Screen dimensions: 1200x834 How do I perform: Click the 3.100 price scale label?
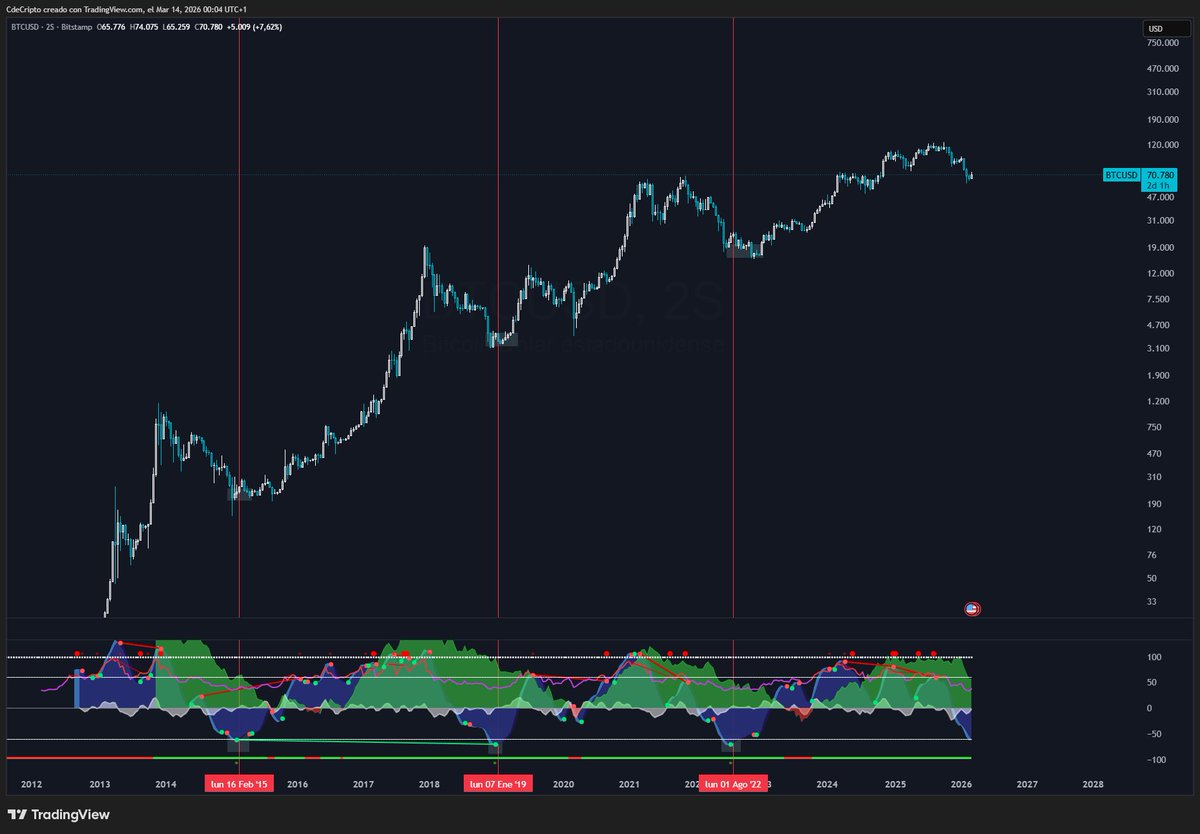point(1156,348)
